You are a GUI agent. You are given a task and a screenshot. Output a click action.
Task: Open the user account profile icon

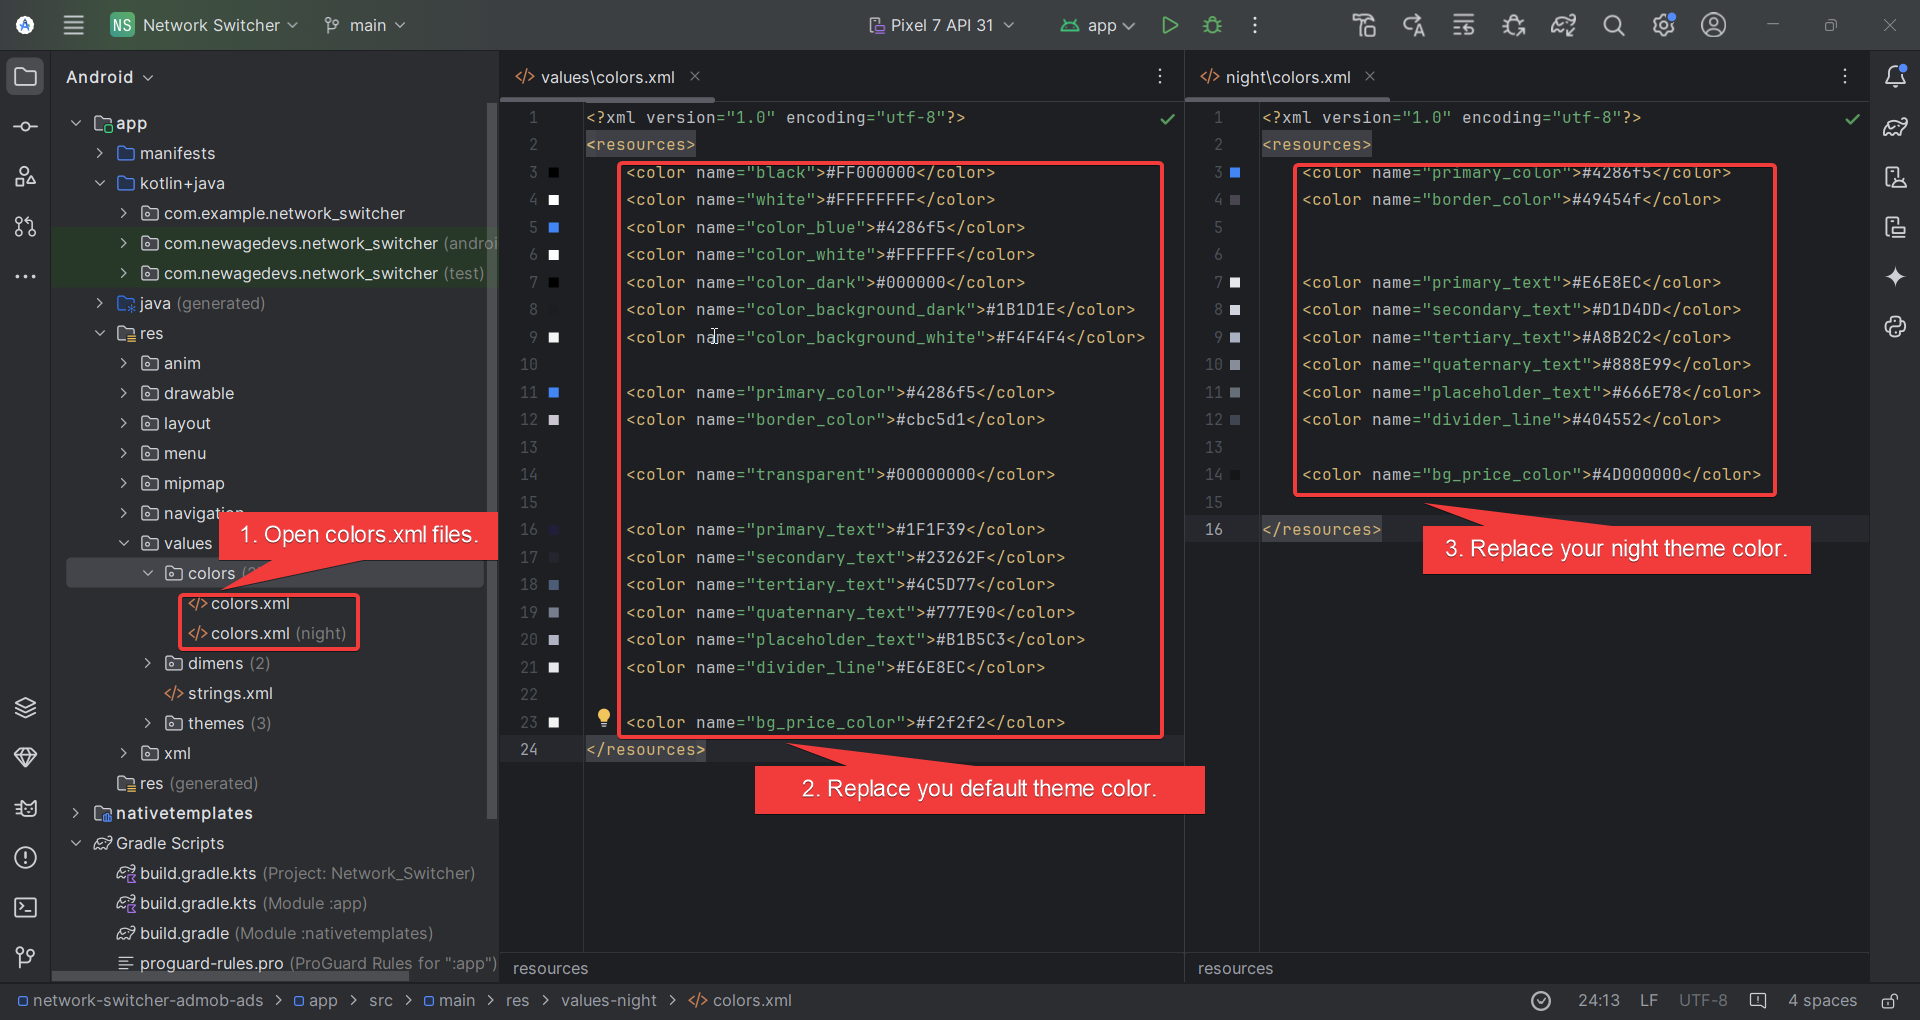[1713, 25]
